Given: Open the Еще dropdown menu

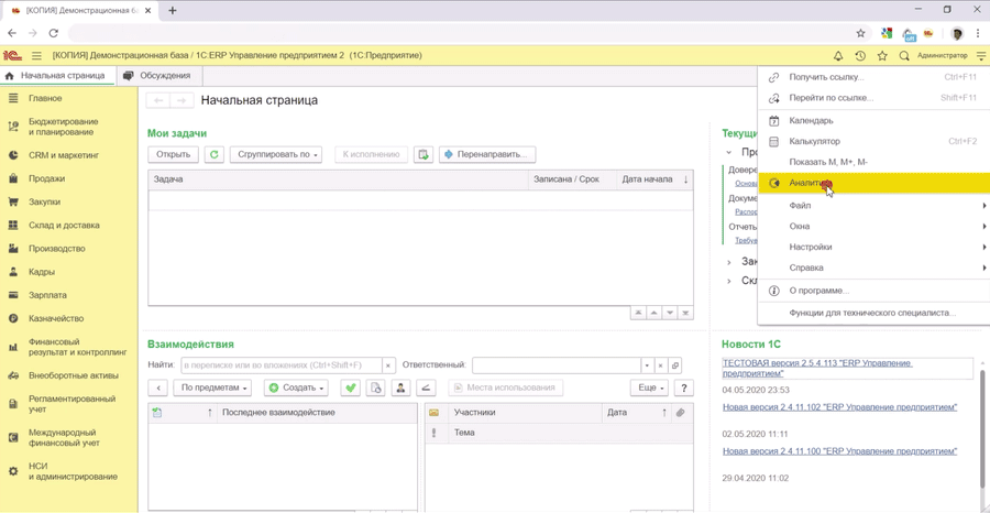Looking at the screenshot, I should click(x=650, y=388).
